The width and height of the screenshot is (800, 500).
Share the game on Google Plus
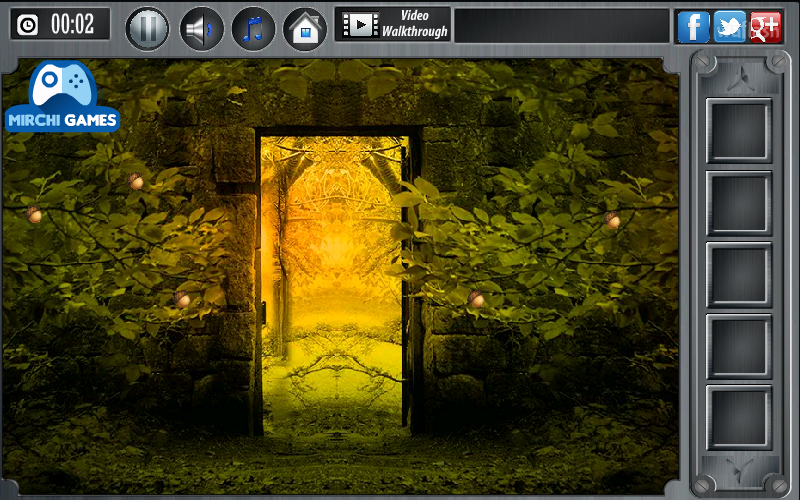point(765,27)
